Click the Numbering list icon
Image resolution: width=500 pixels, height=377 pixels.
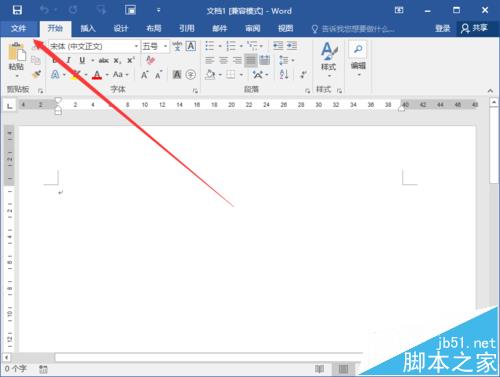[231, 46]
